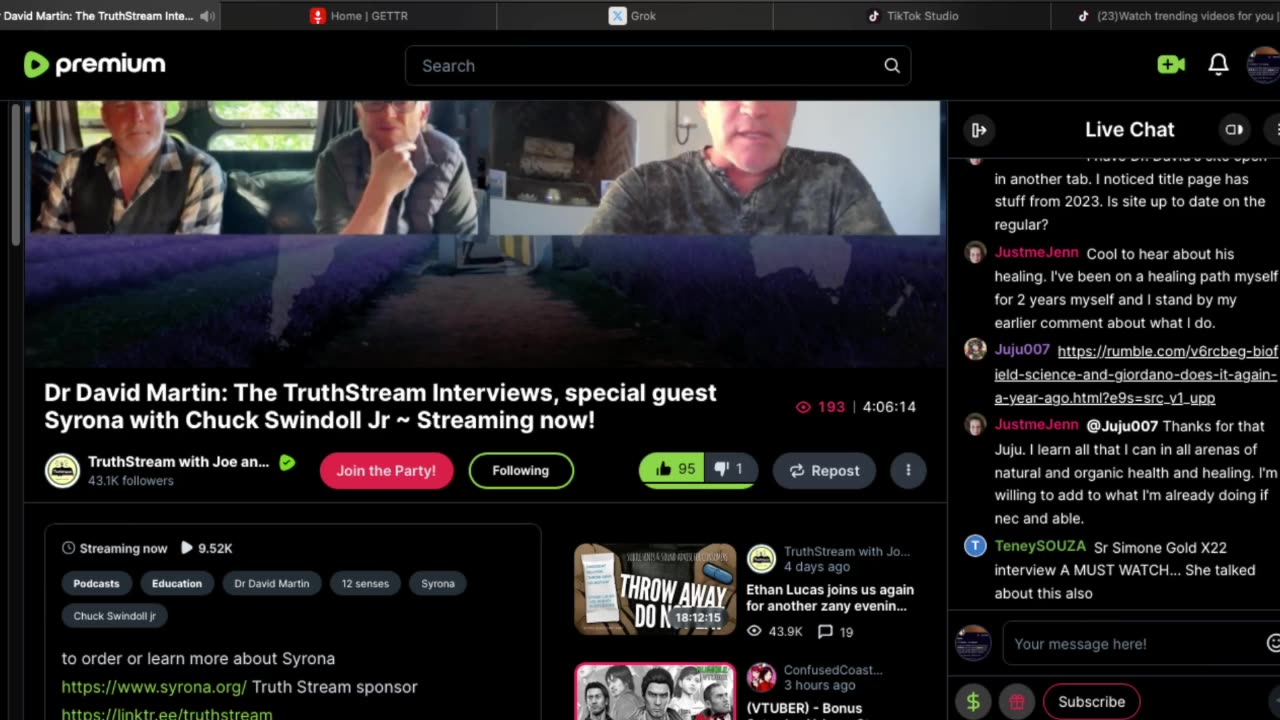Click the TruthStream verified badge
The height and width of the screenshot is (720, 1280).
[x=288, y=463]
